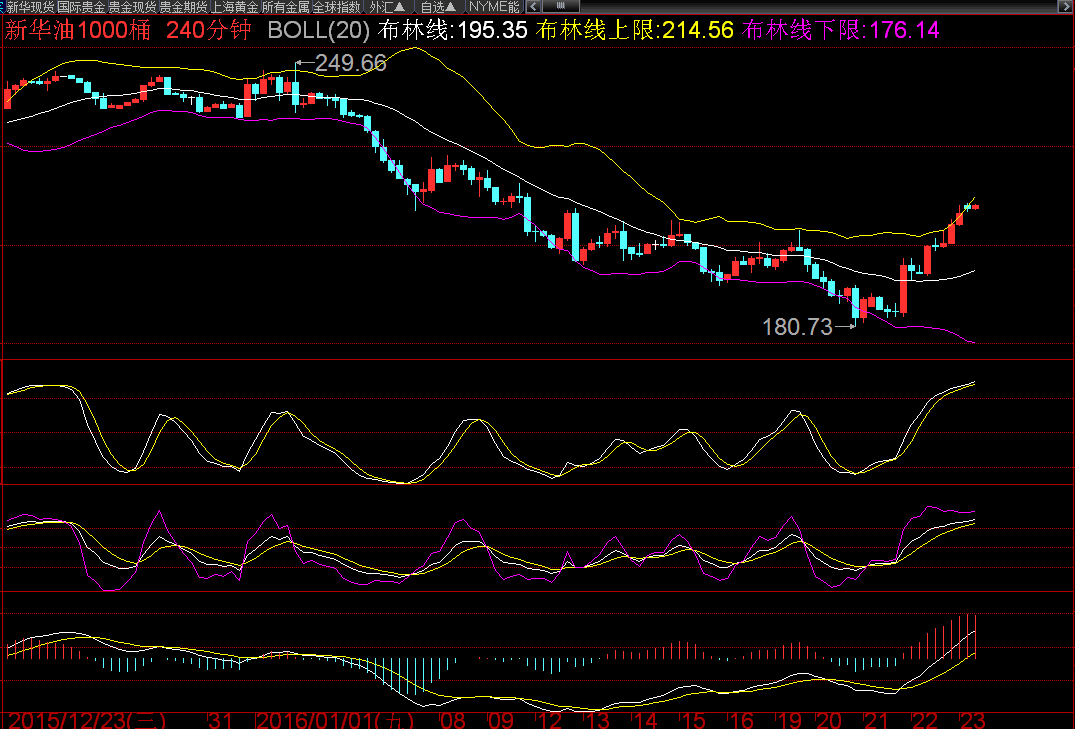
Task: Click the 249.66 high price marker
Action: 350,64
